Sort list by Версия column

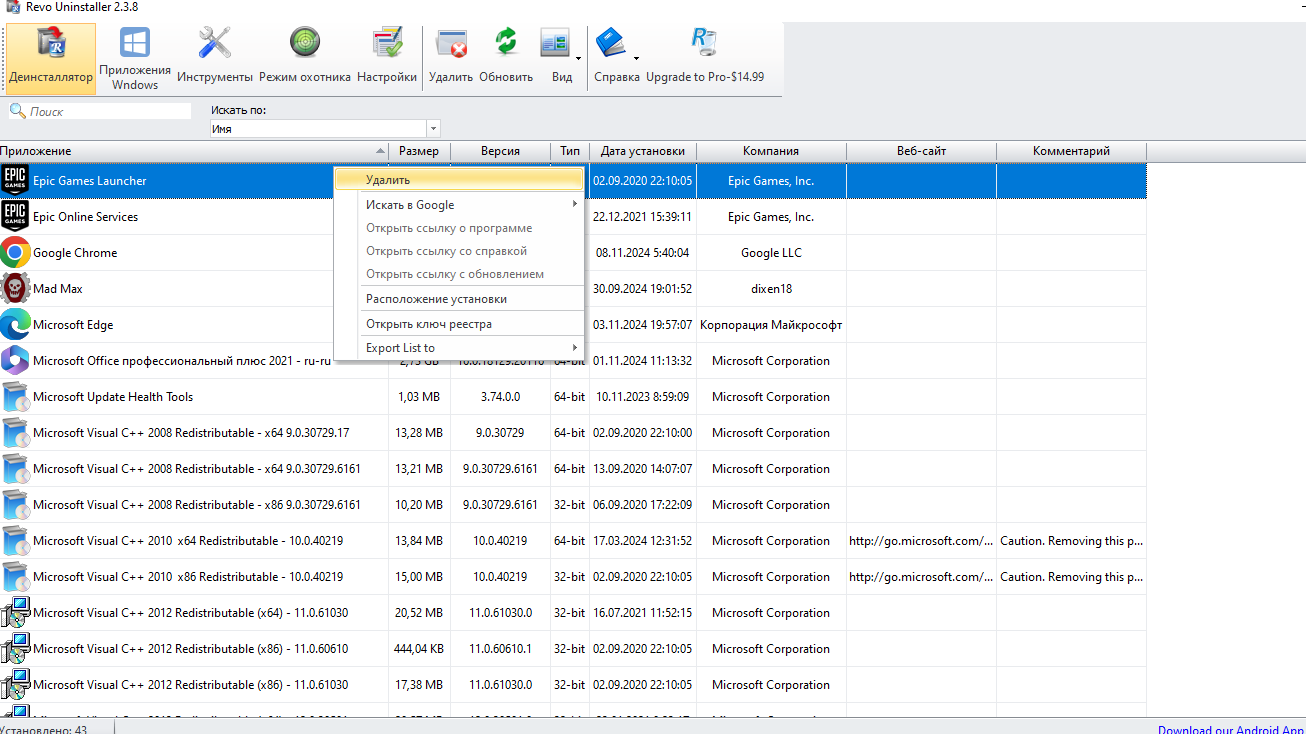500,151
